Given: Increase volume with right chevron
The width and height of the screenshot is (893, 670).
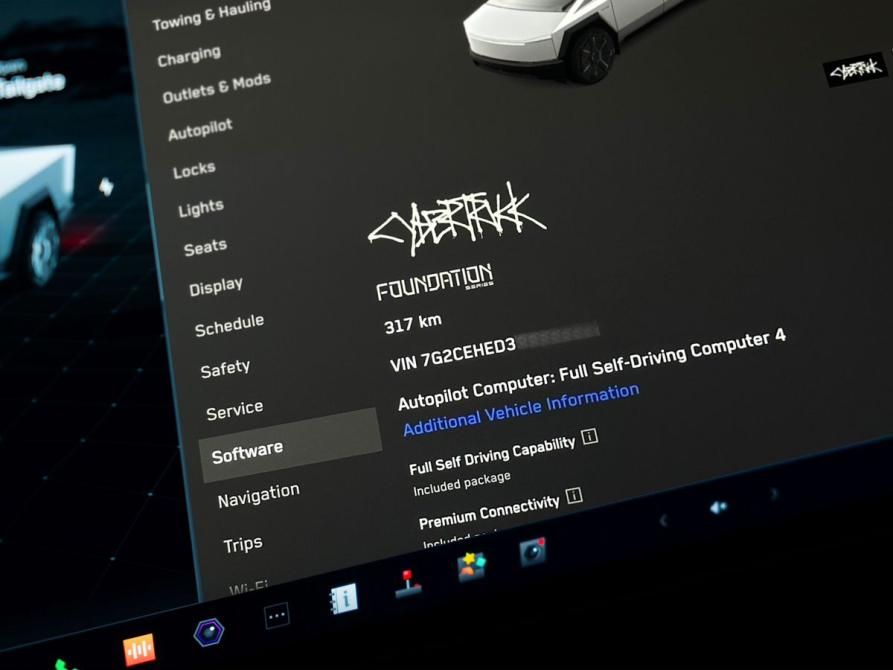Looking at the screenshot, I should pyautogui.click(x=773, y=493).
